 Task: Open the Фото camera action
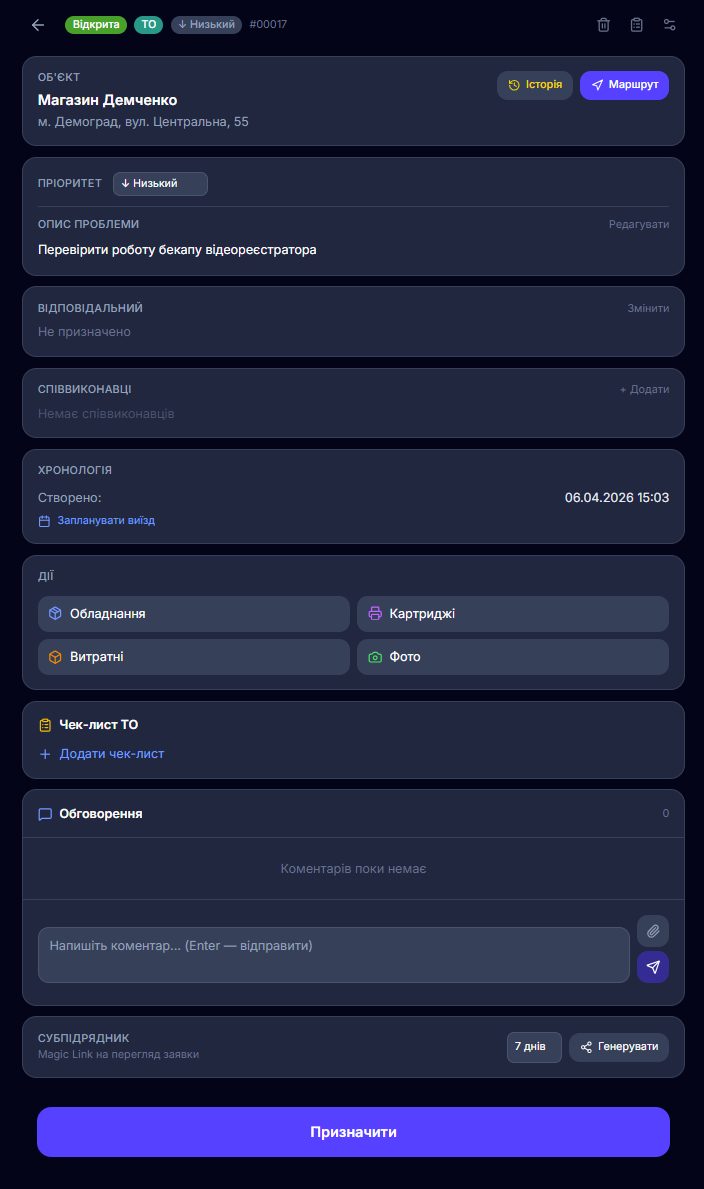pos(513,657)
